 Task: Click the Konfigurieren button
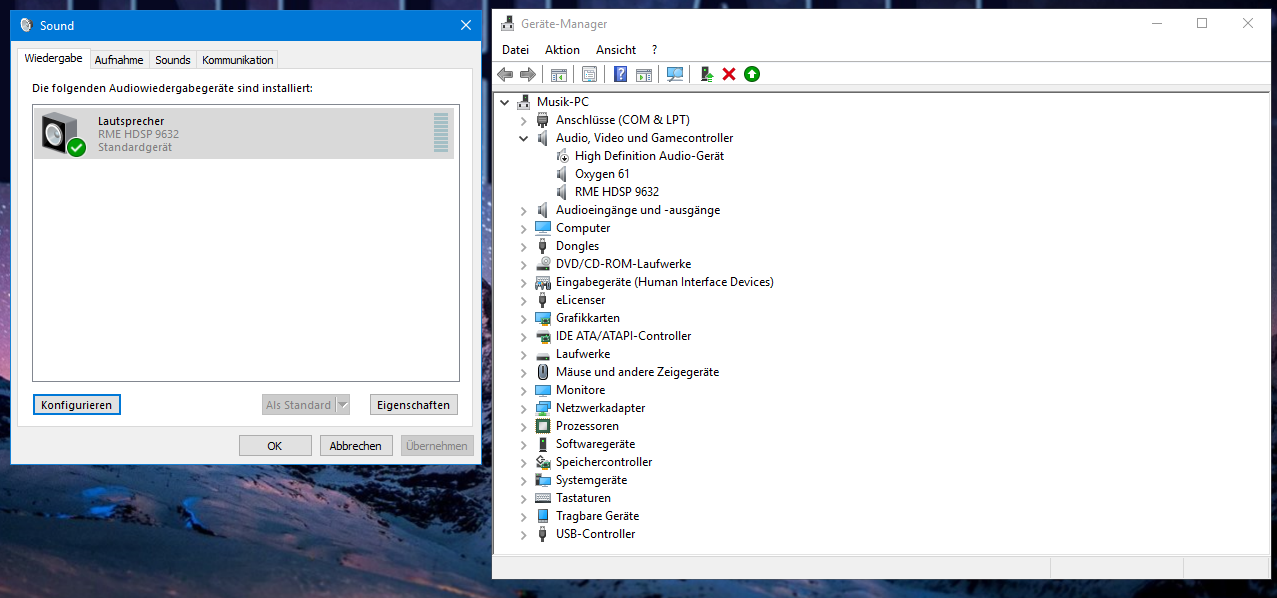tap(77, 405)
